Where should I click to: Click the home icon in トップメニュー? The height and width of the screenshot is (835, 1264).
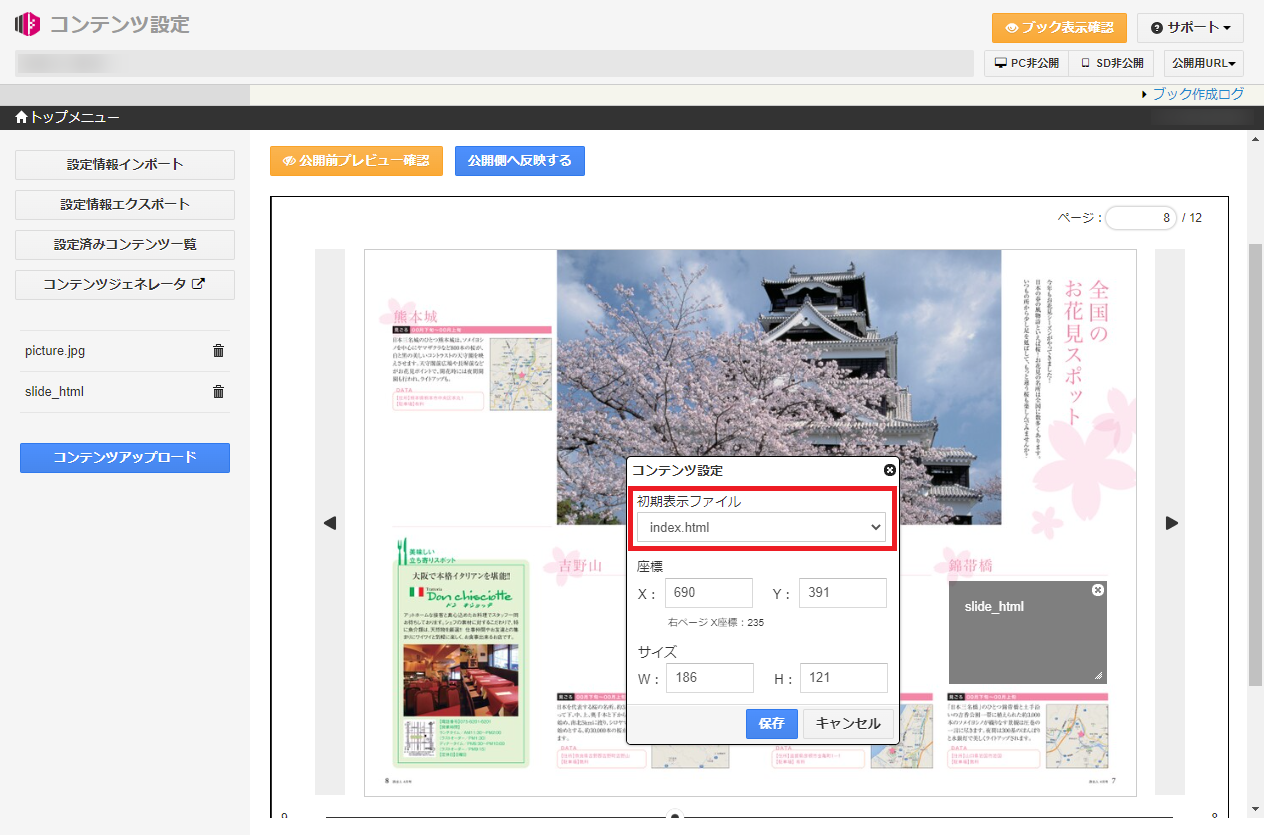(21, 118)
